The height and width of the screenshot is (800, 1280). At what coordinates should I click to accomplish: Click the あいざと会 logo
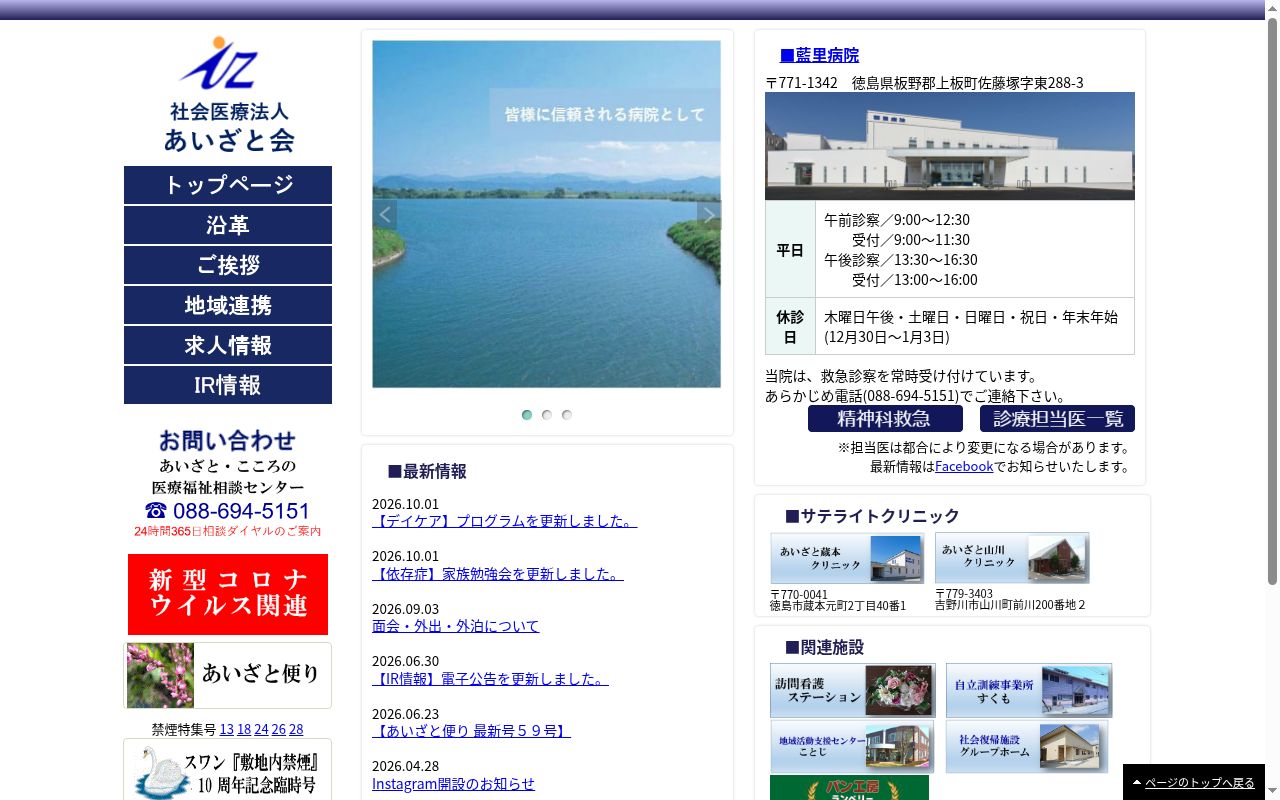pos(228,94)
